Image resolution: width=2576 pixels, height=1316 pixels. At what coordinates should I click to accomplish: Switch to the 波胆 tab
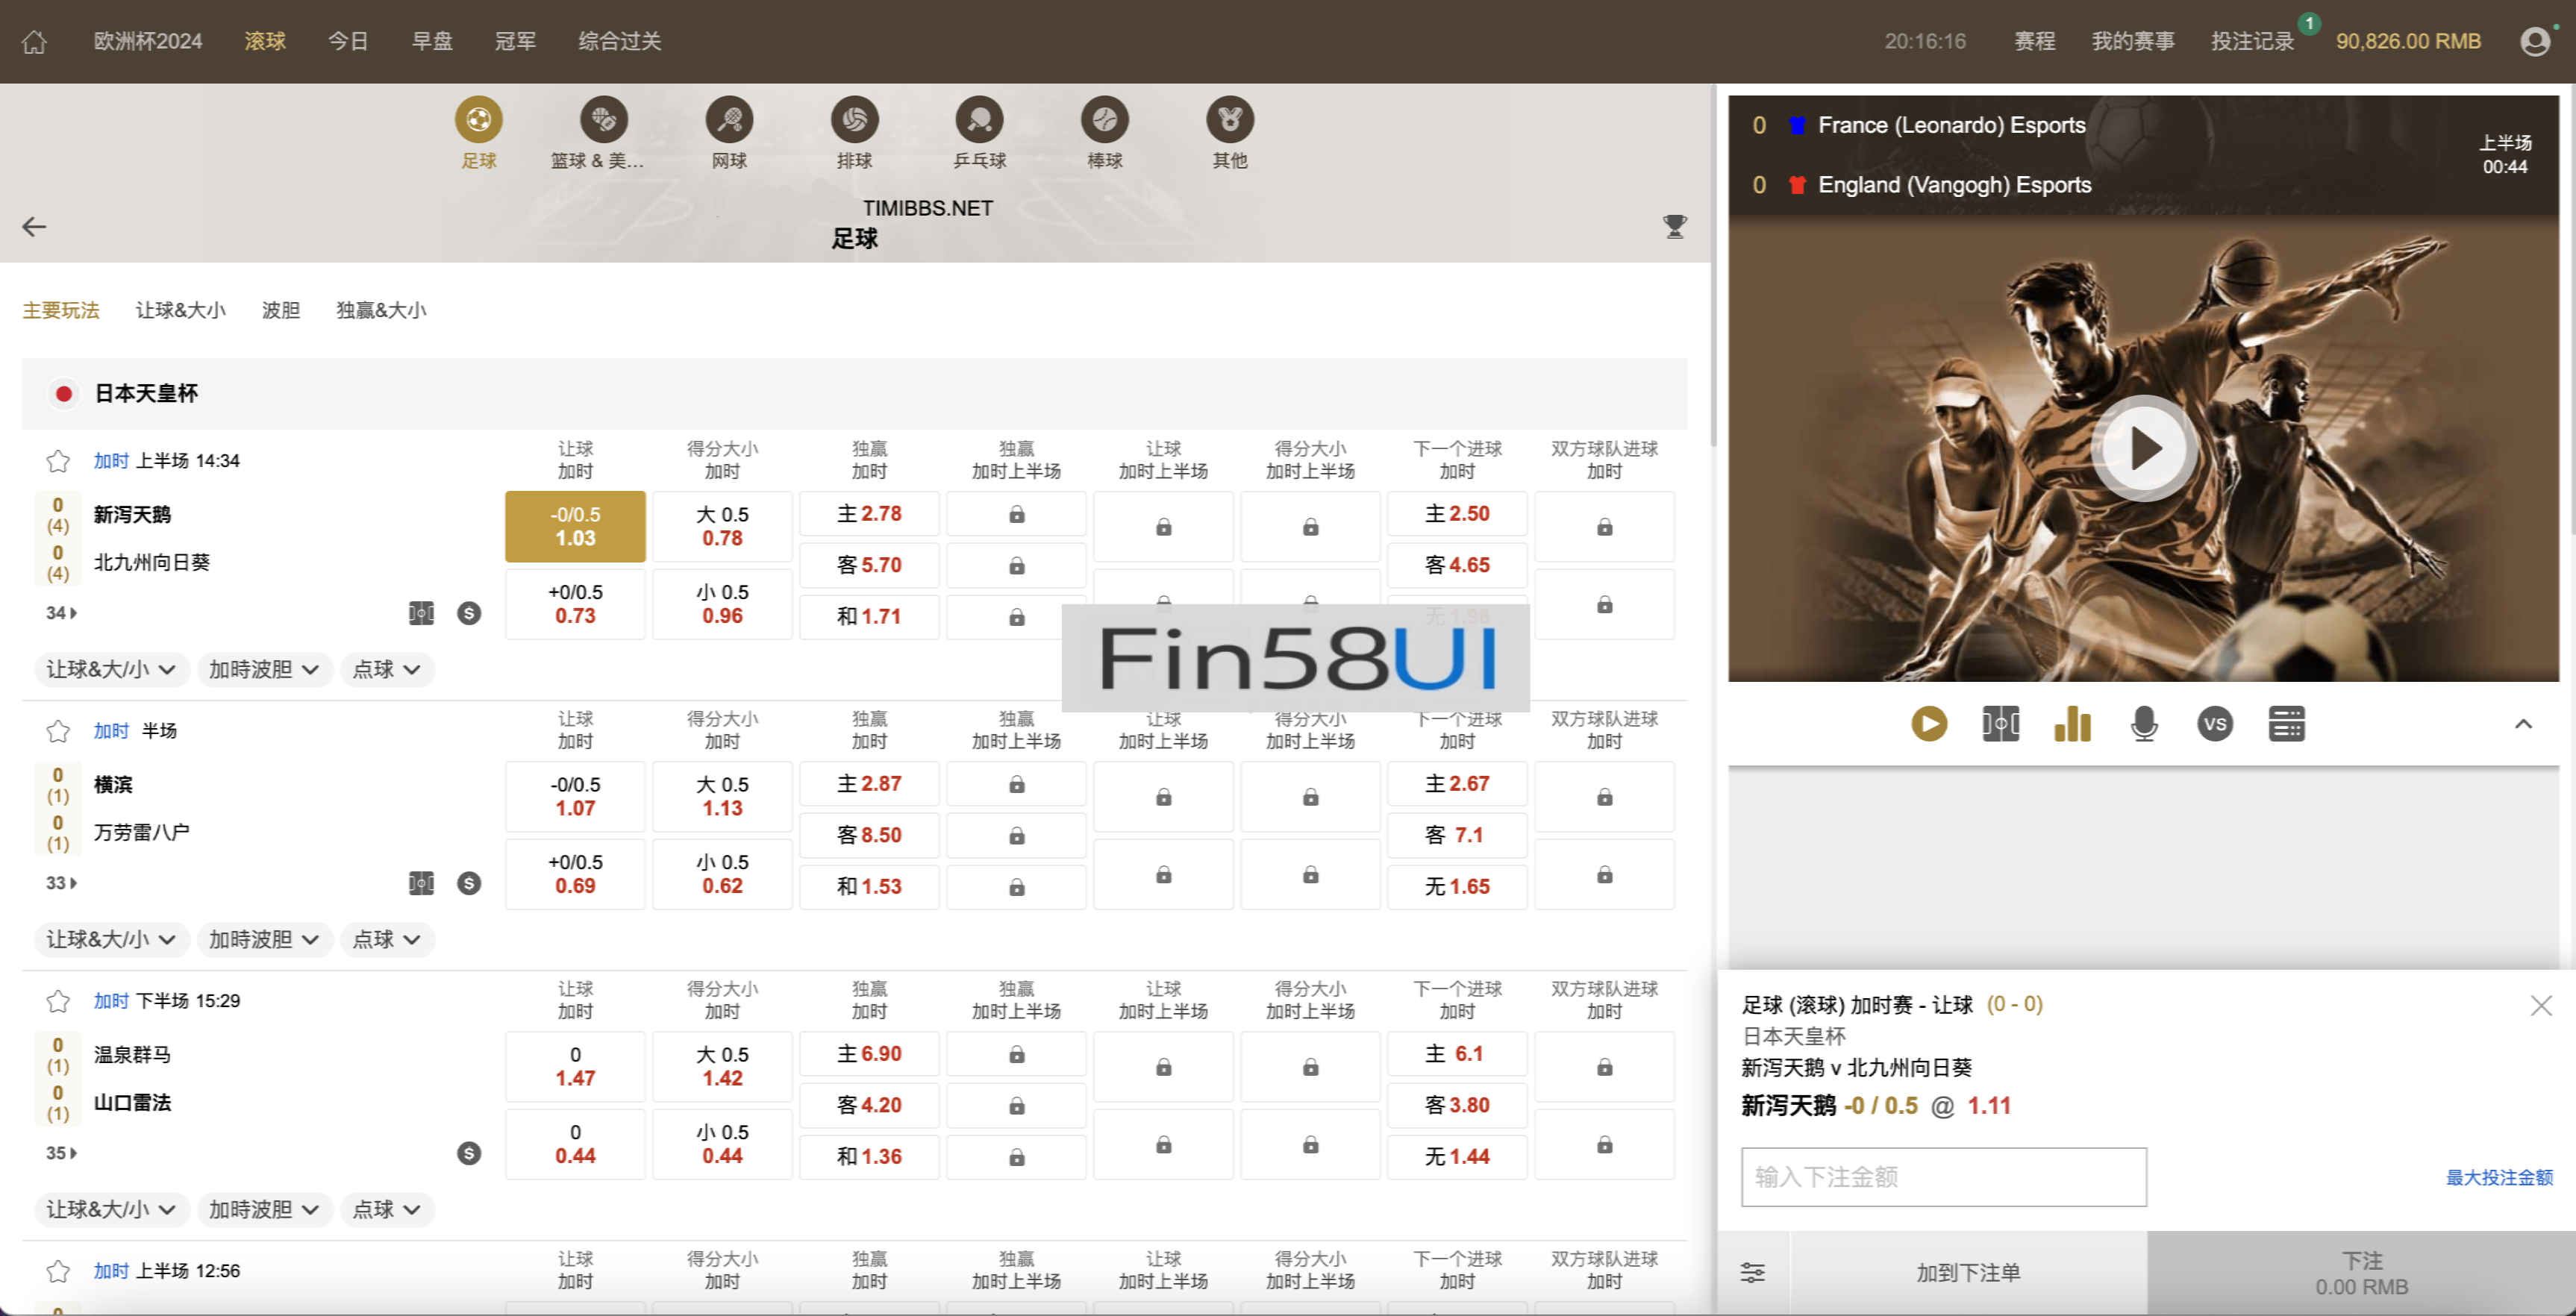click(x=281, y=310)
